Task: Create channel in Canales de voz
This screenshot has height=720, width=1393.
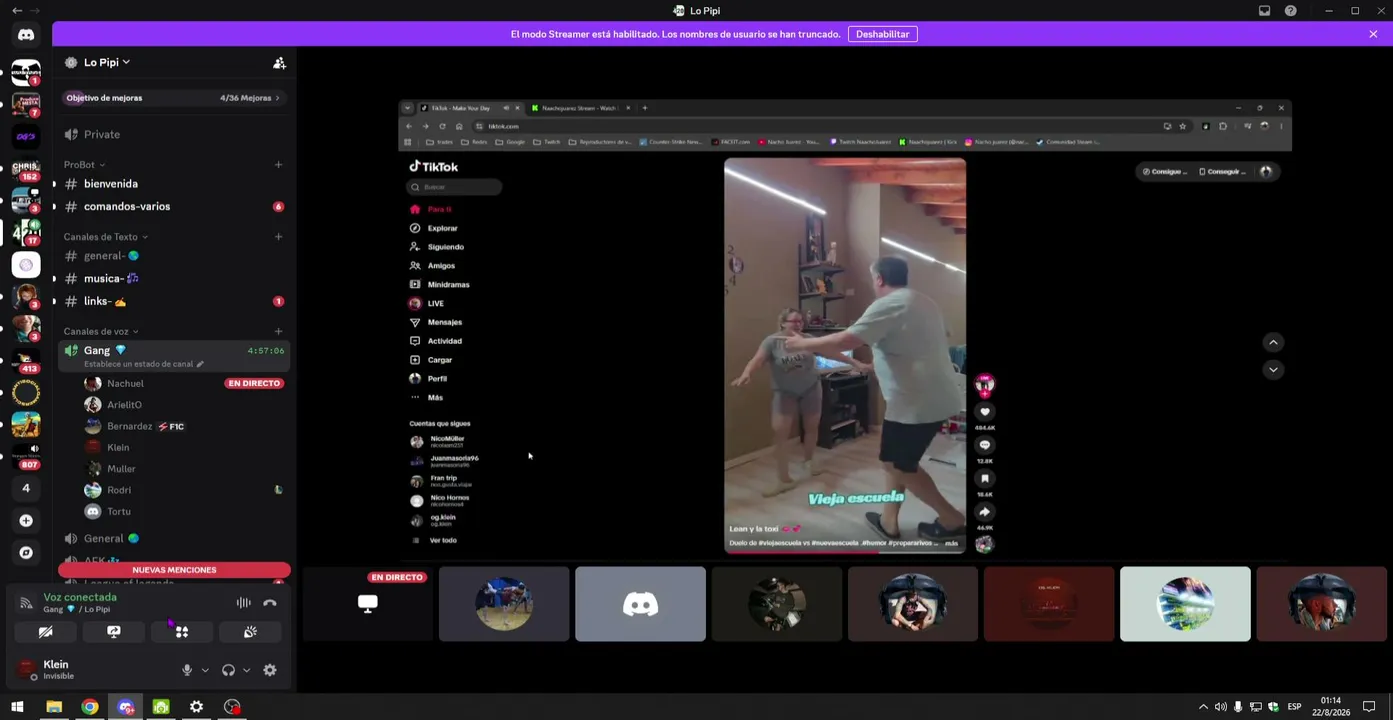Action: pos(278,331)
